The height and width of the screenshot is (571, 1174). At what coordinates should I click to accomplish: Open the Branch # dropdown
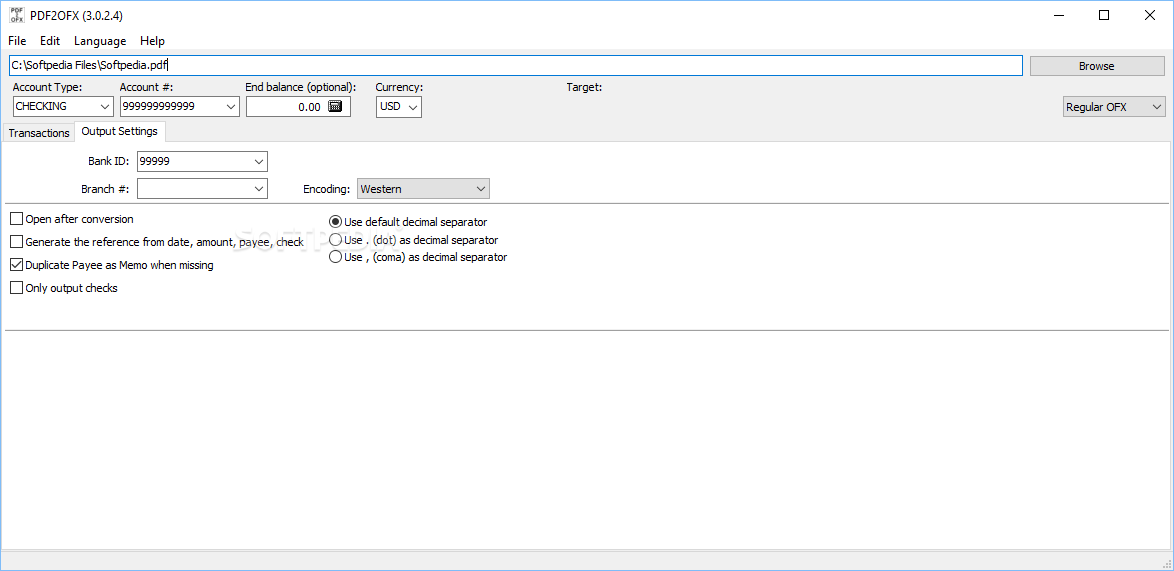point(259,189)
